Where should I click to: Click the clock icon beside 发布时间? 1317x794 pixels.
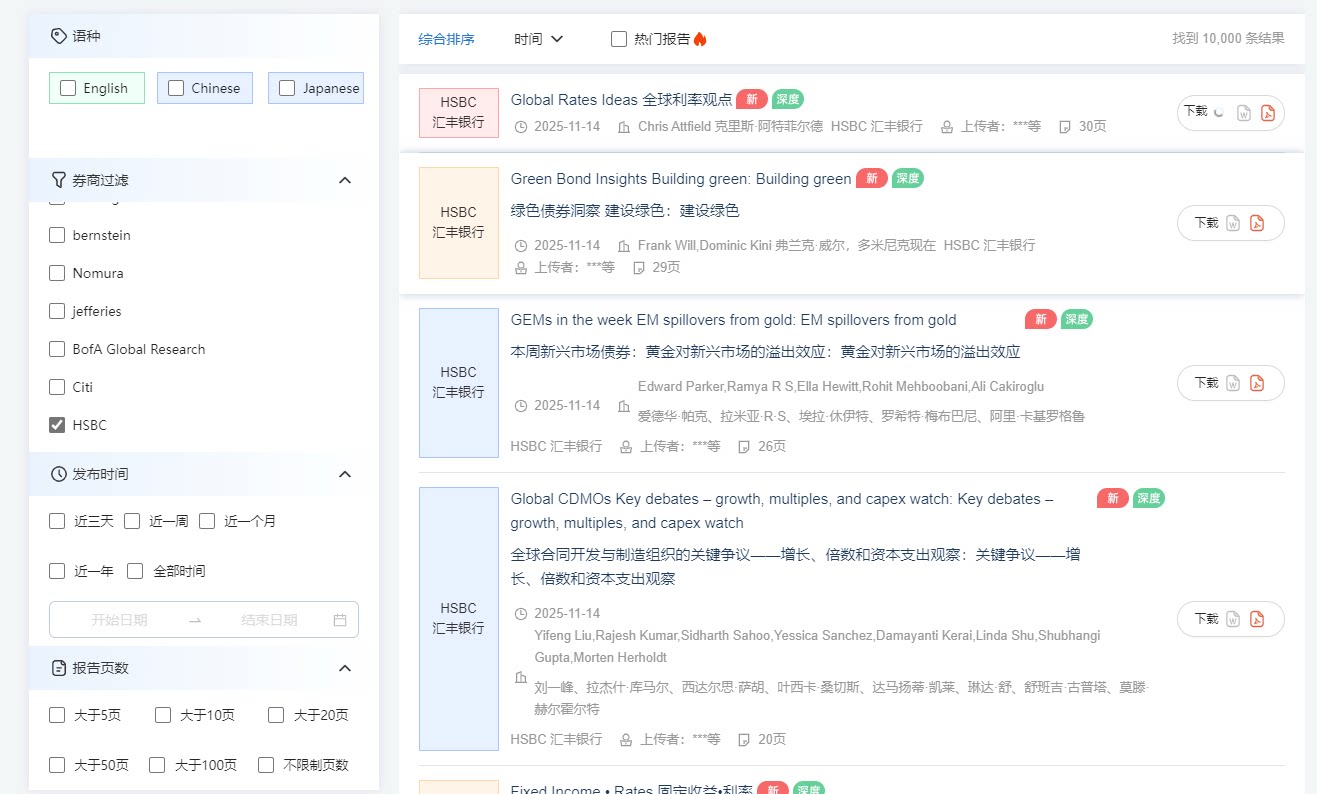click(x=58, y=474)
